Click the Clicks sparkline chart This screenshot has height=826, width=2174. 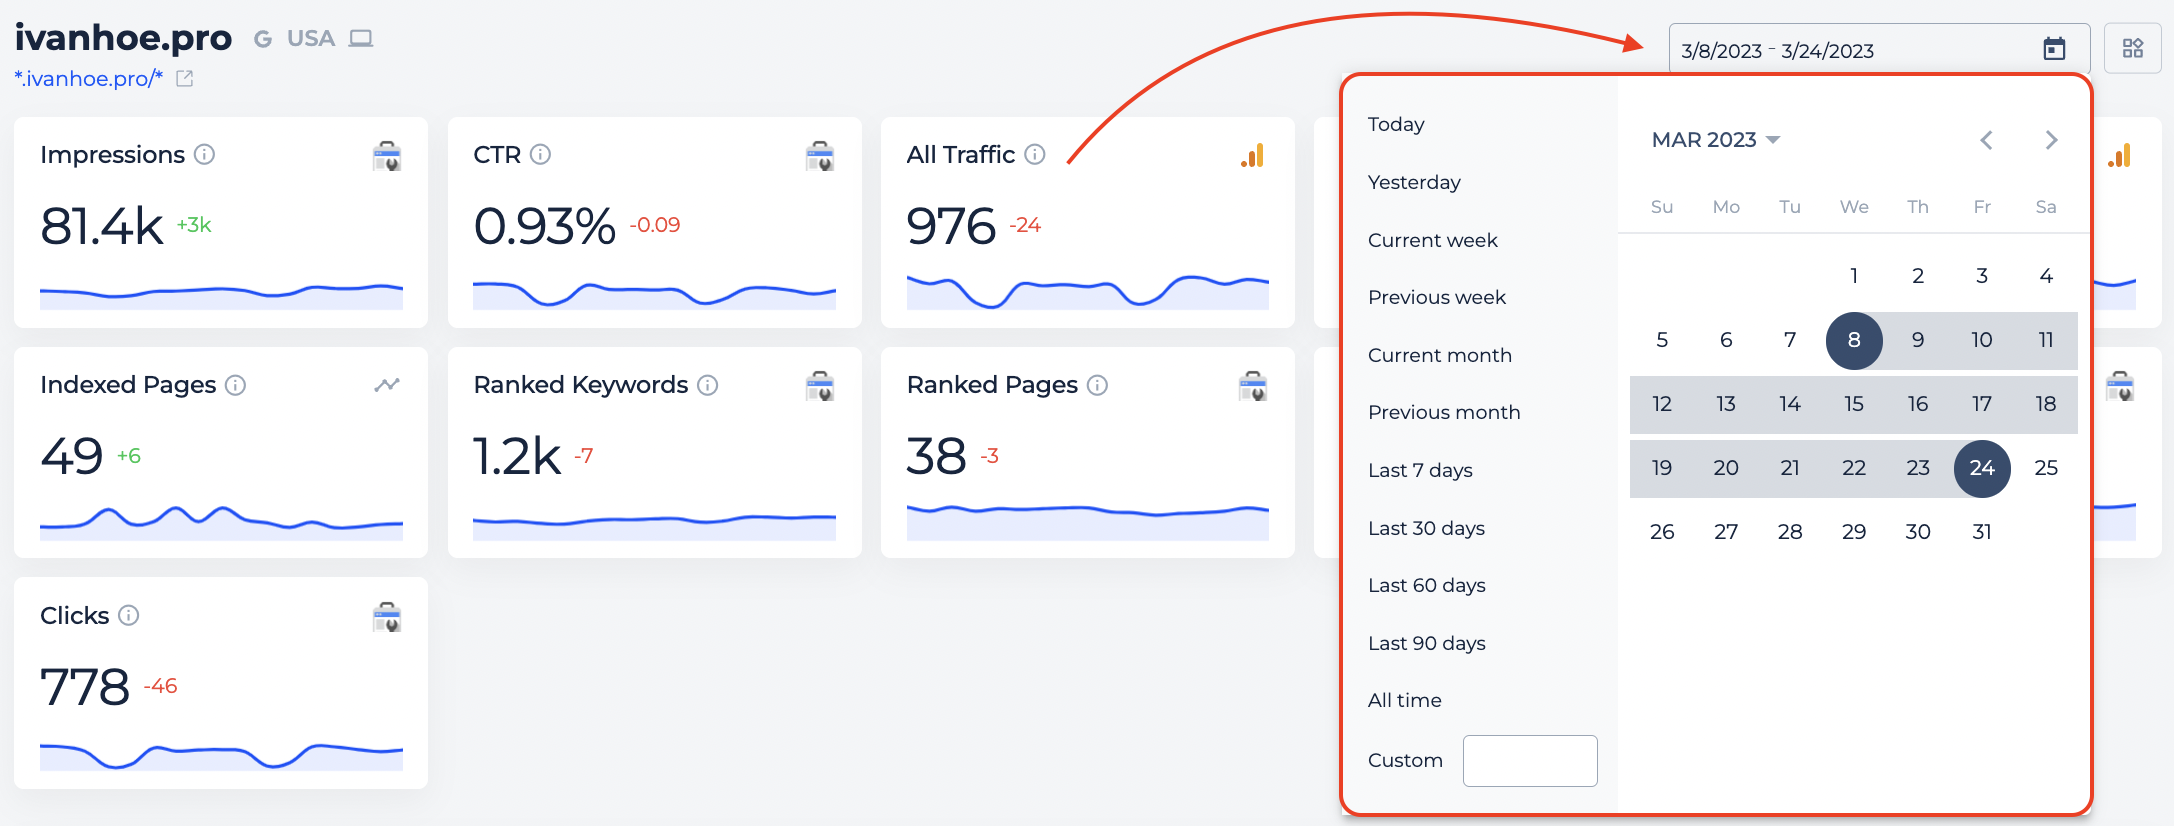pyautogui.click(x=221, y=756)
